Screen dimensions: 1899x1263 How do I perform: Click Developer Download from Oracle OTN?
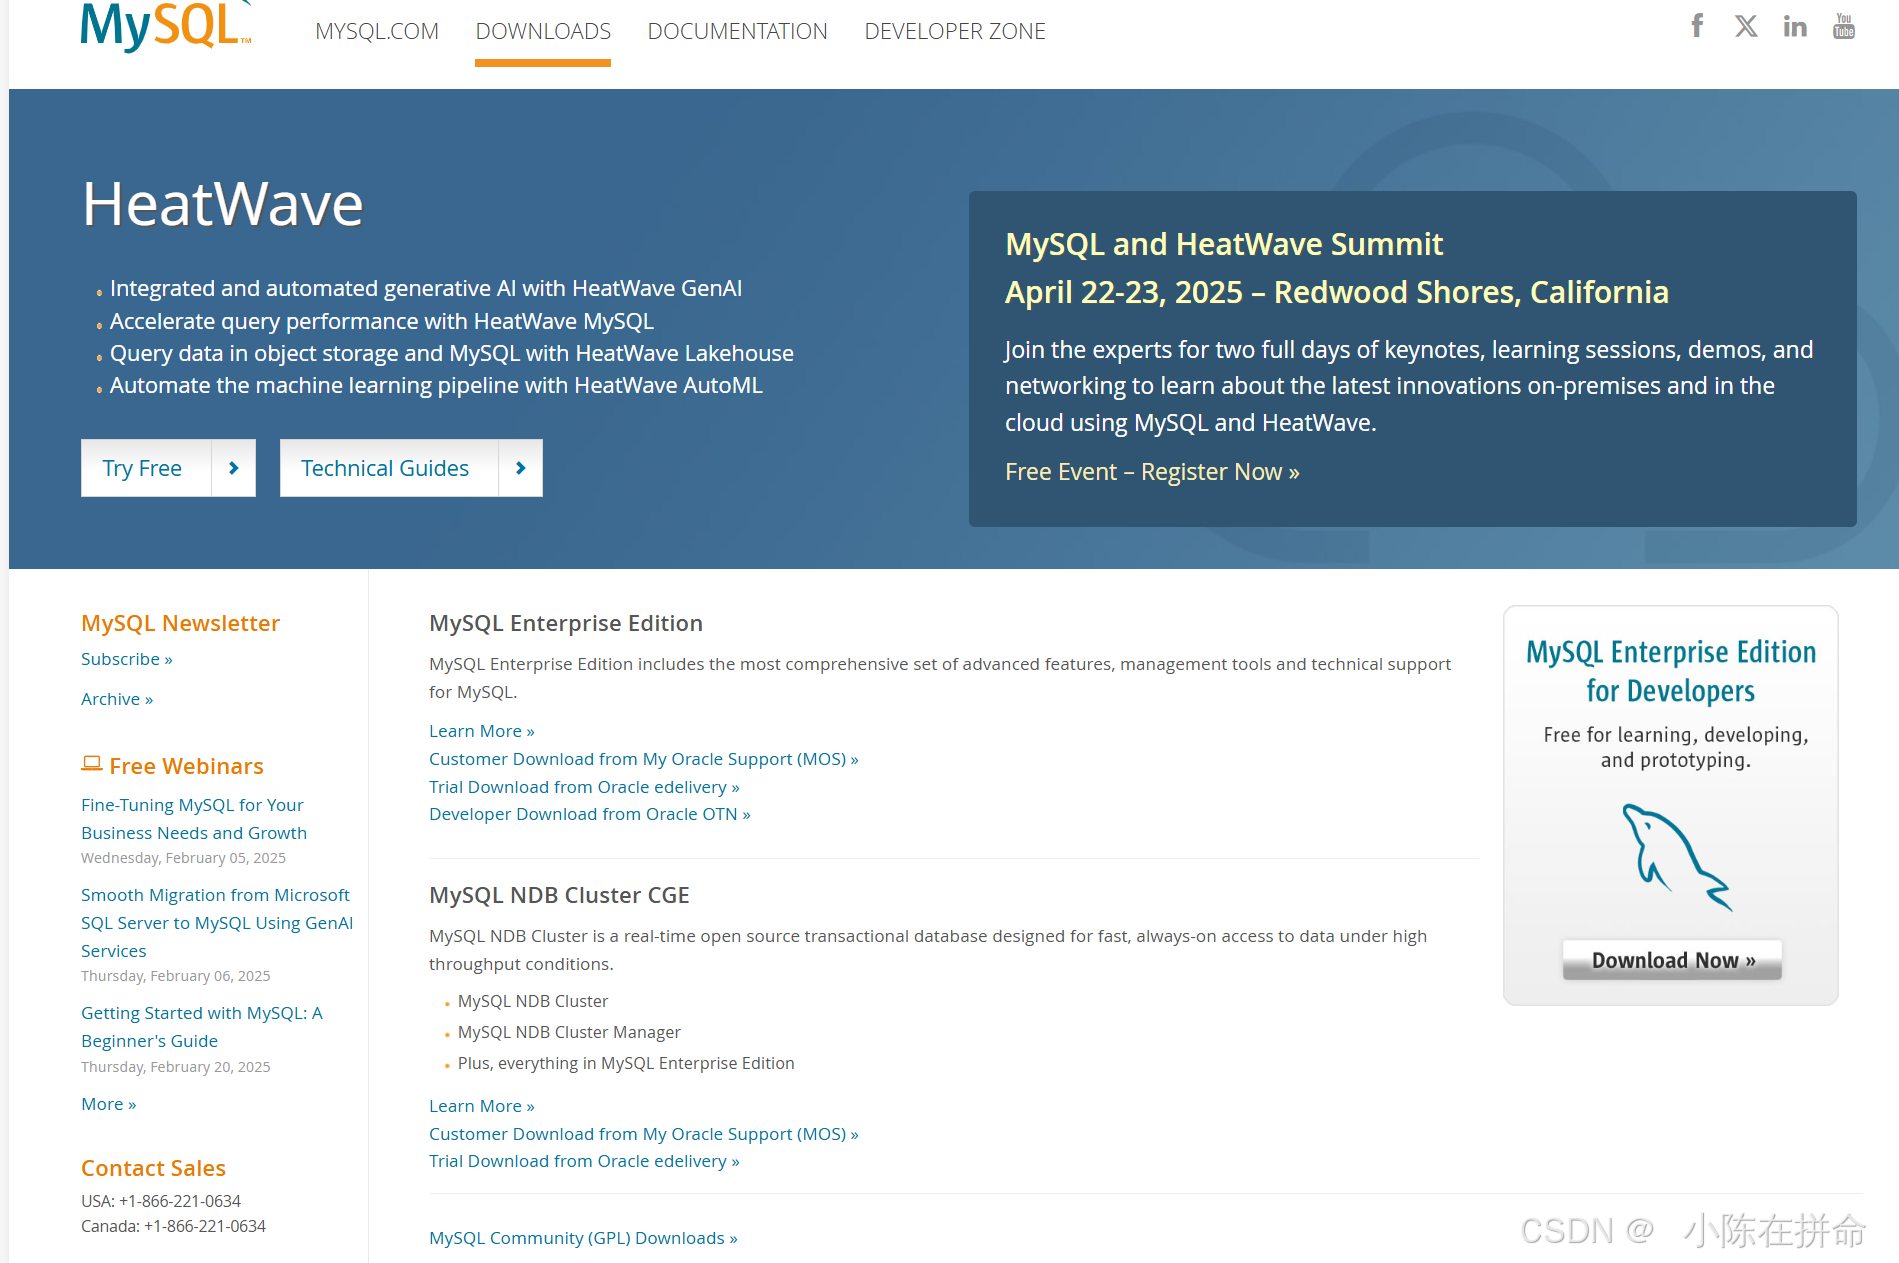coord(590,814)
